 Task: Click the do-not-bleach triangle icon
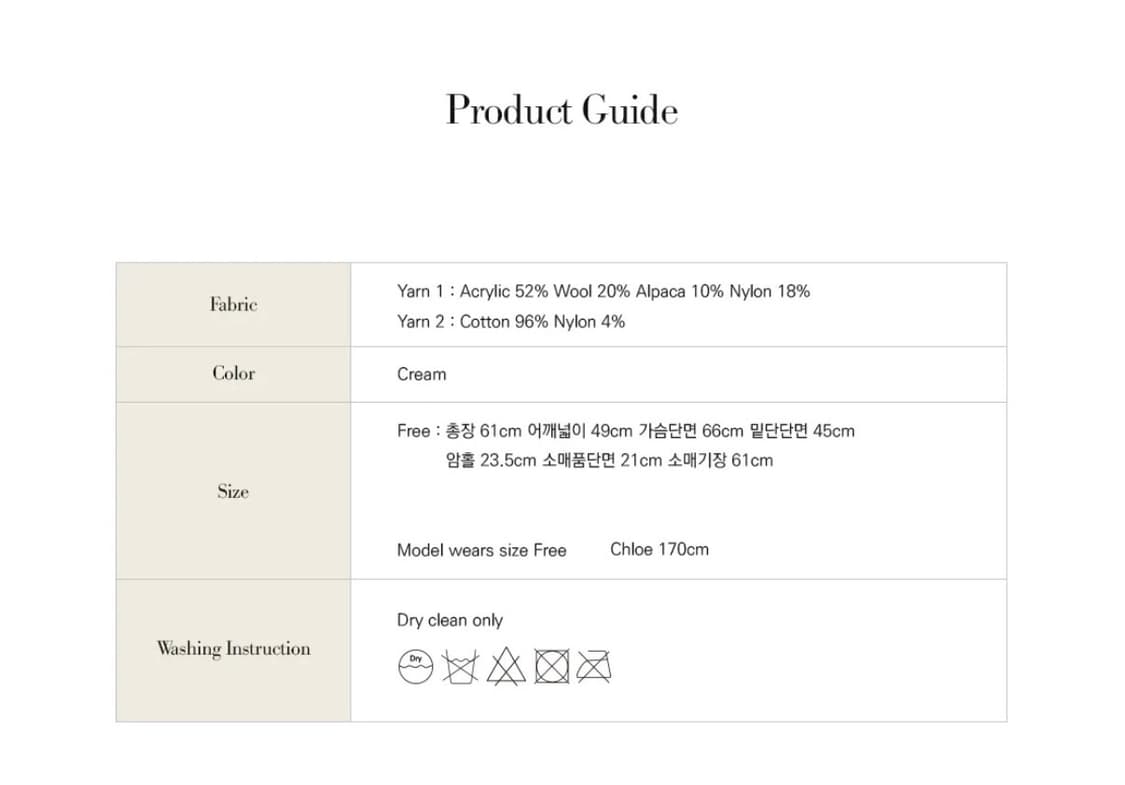point(506,666)
